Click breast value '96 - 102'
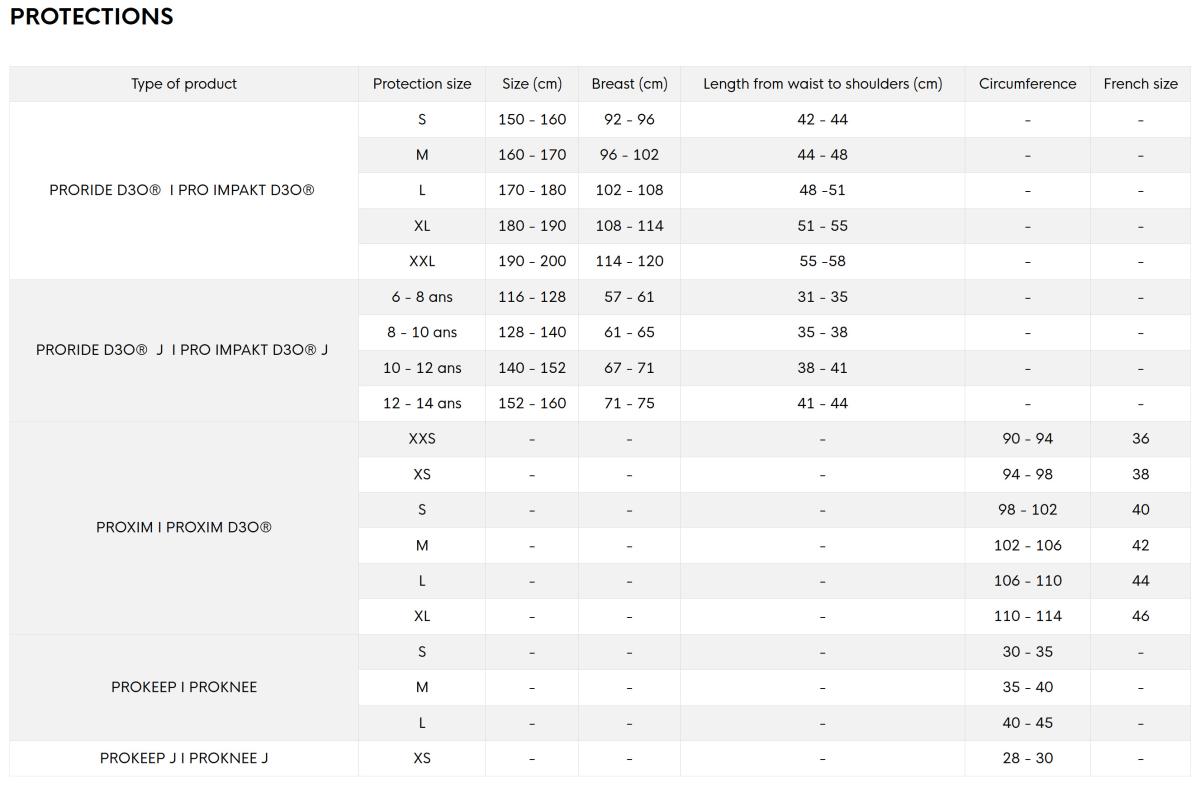Screen dimensions: 1200x789 pyautogui.click(x=629, y=155)
